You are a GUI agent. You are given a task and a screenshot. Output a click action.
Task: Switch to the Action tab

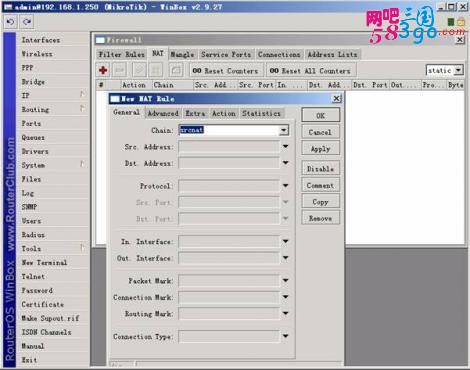[224, 114]
